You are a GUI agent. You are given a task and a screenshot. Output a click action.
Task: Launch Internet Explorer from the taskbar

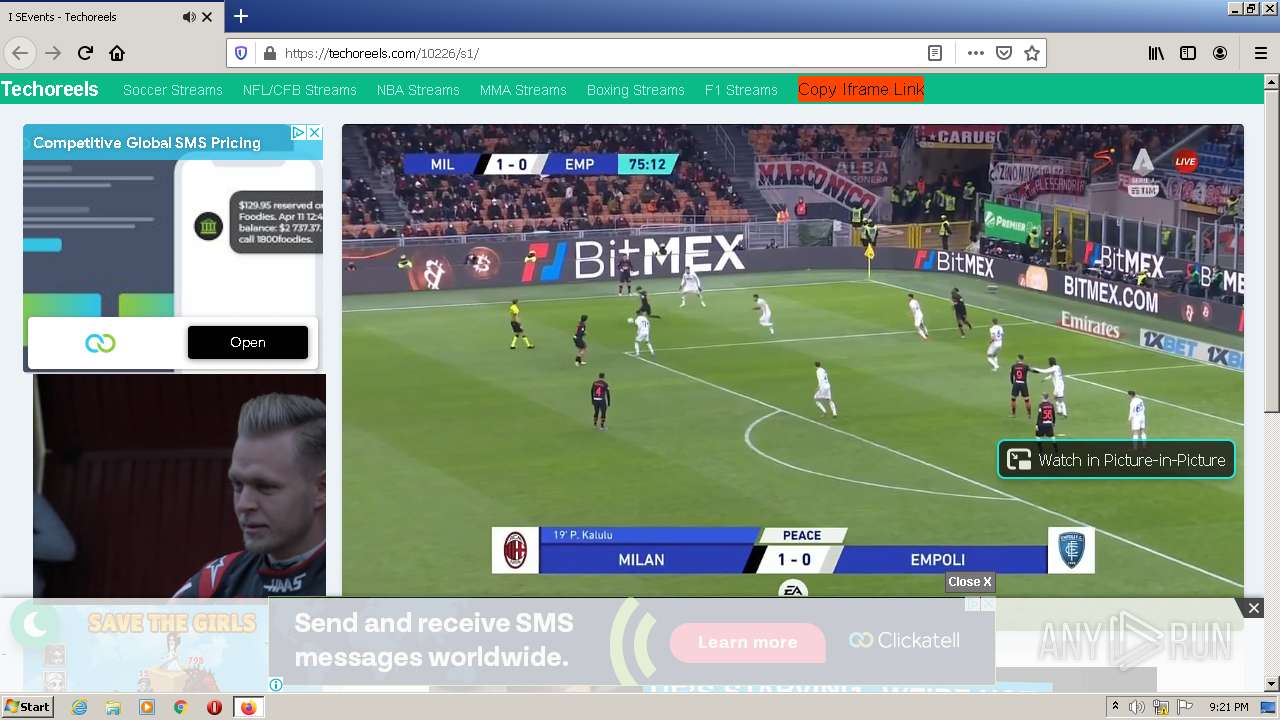[79, 707]
